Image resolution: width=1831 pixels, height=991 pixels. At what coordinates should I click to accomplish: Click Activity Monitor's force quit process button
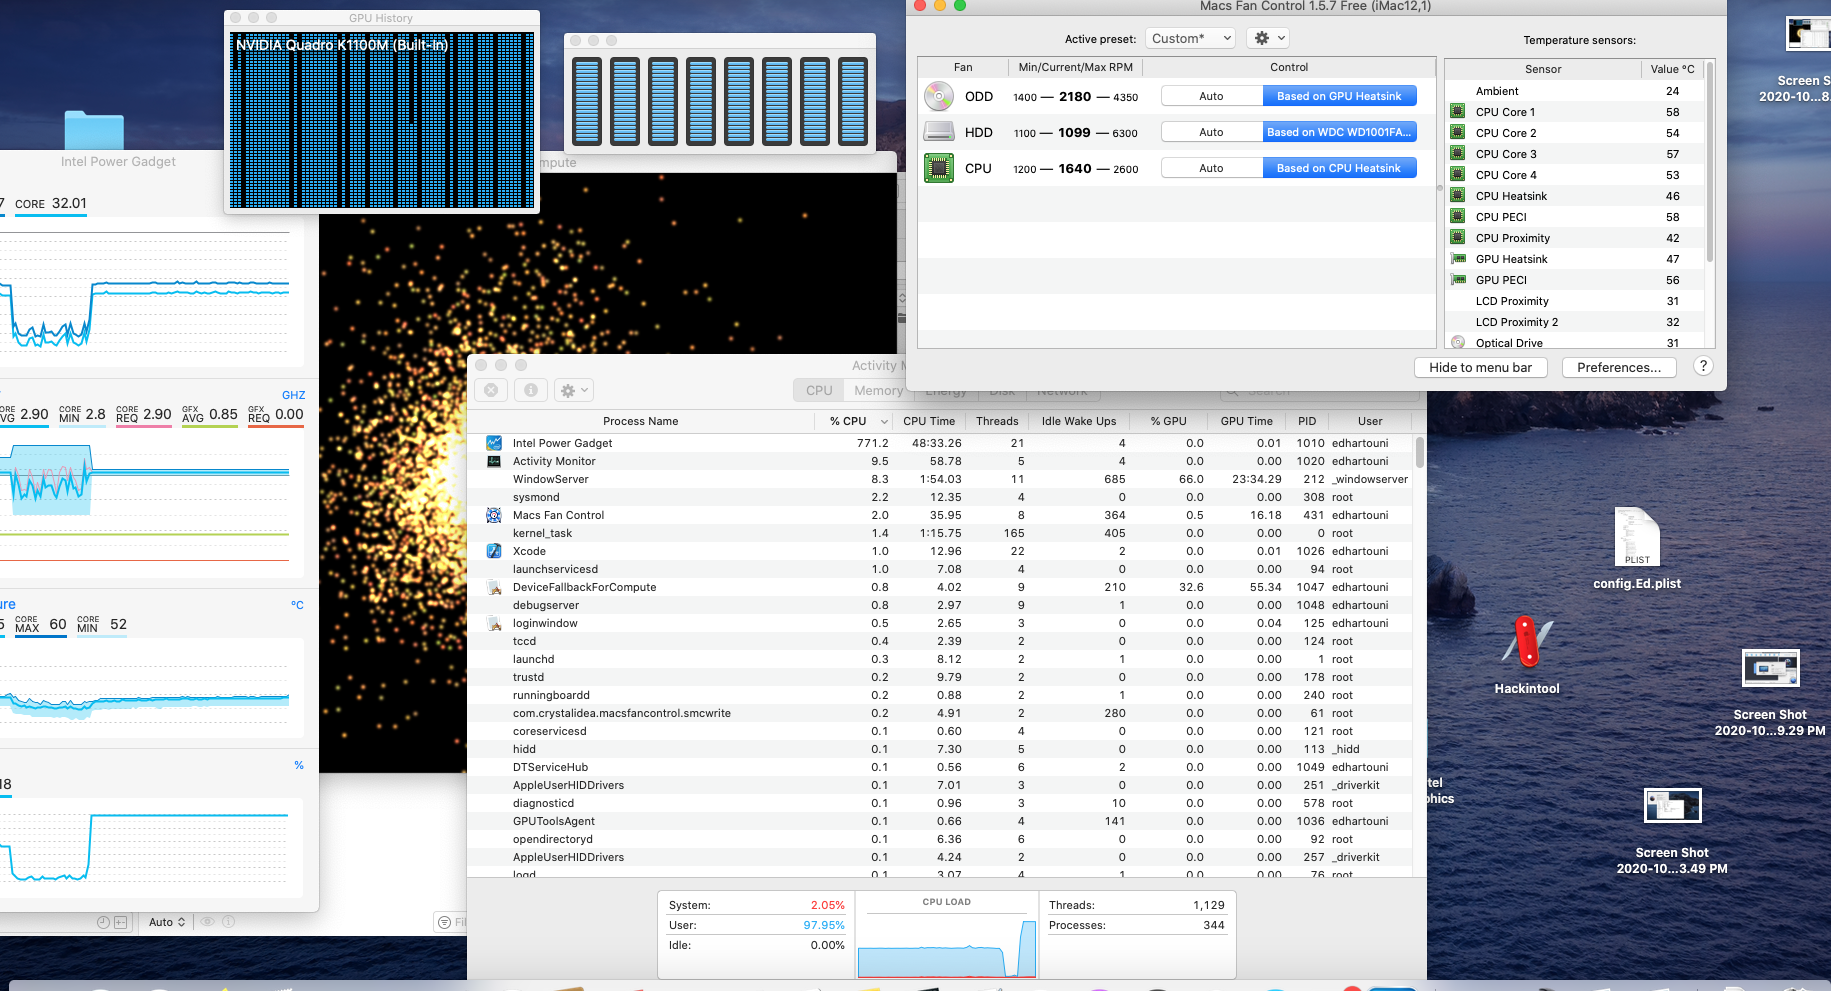(x=491, y=390)
